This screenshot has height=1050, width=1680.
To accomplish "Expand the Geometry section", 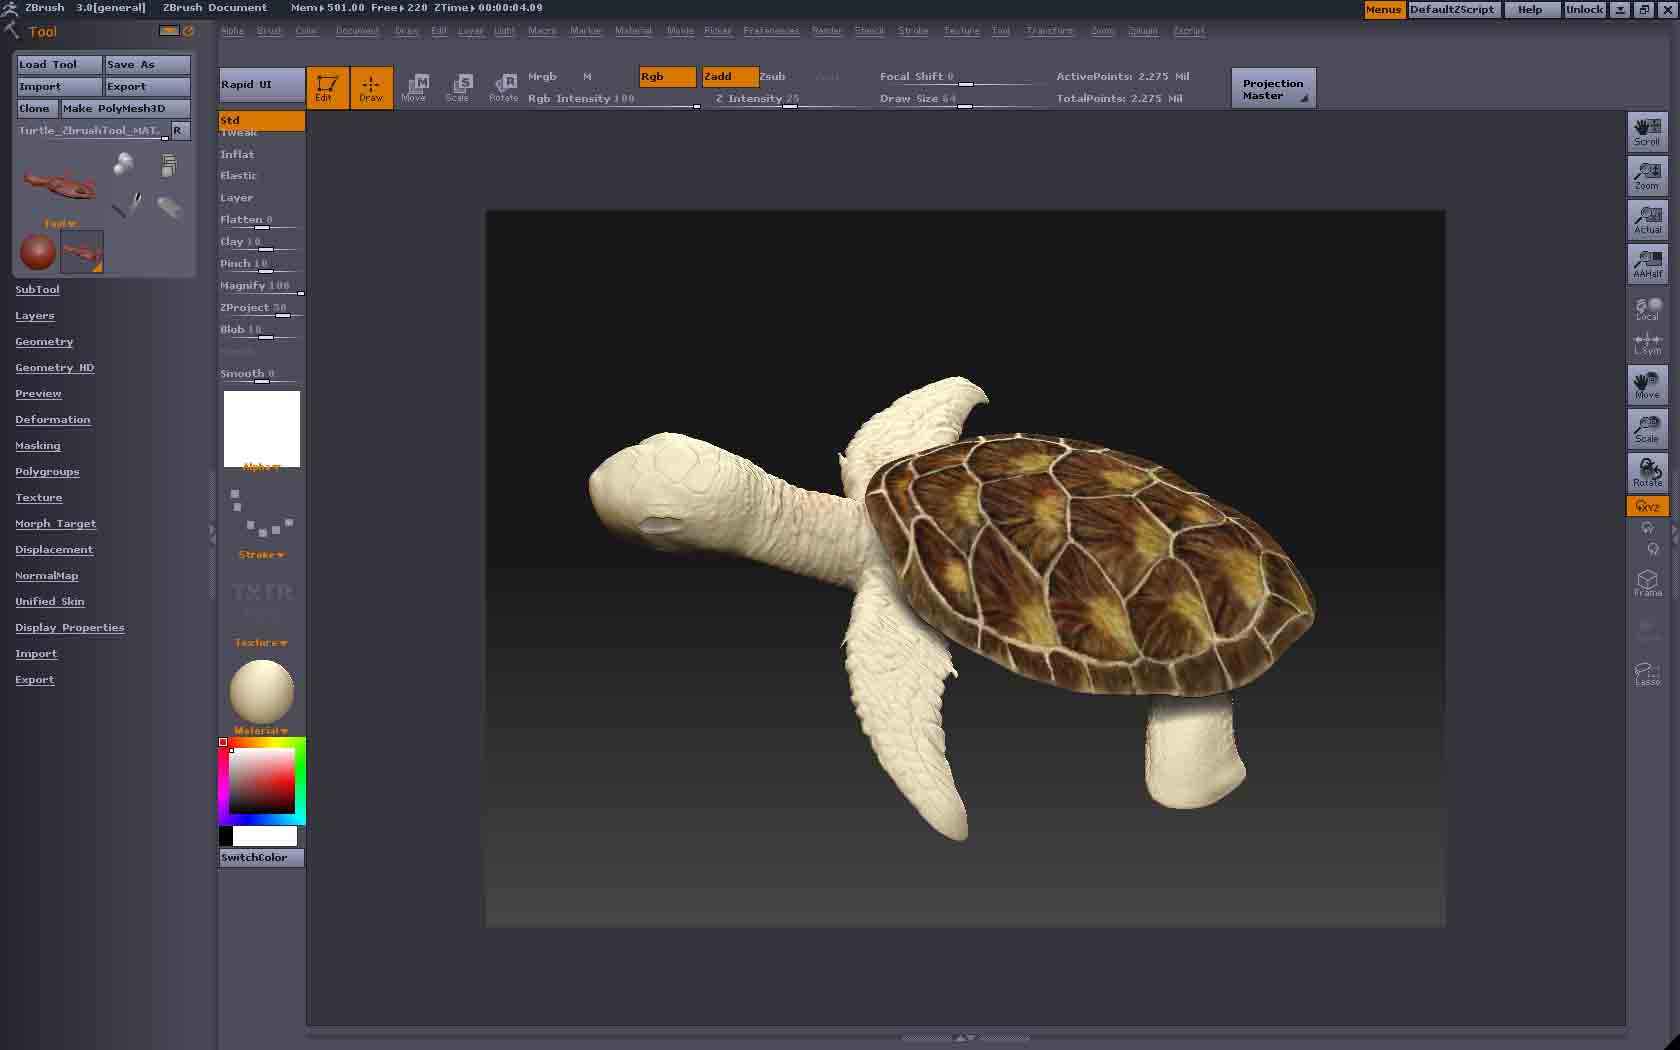I will [x=44, y=341].
